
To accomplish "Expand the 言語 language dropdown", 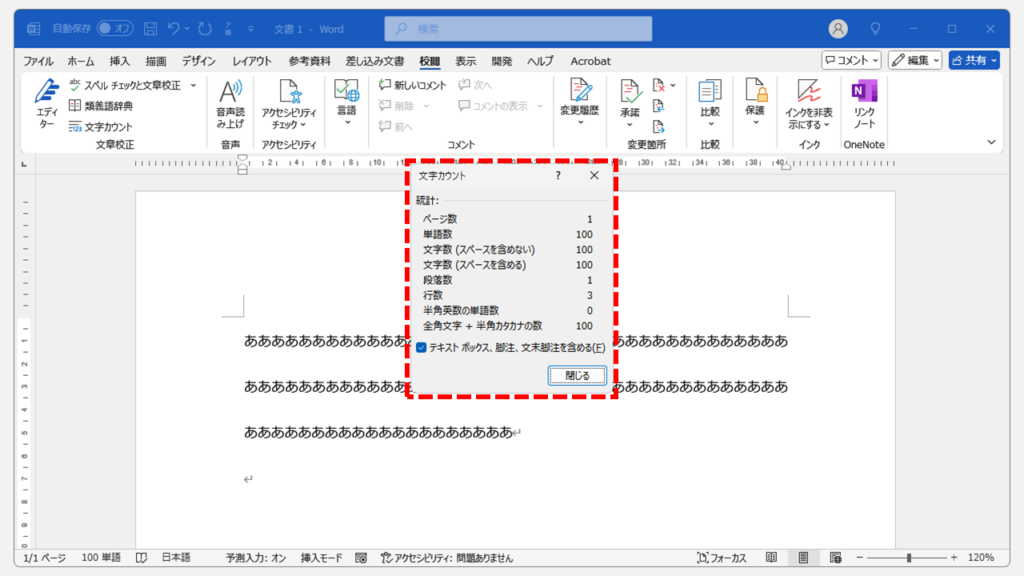I will click(347, 105).
